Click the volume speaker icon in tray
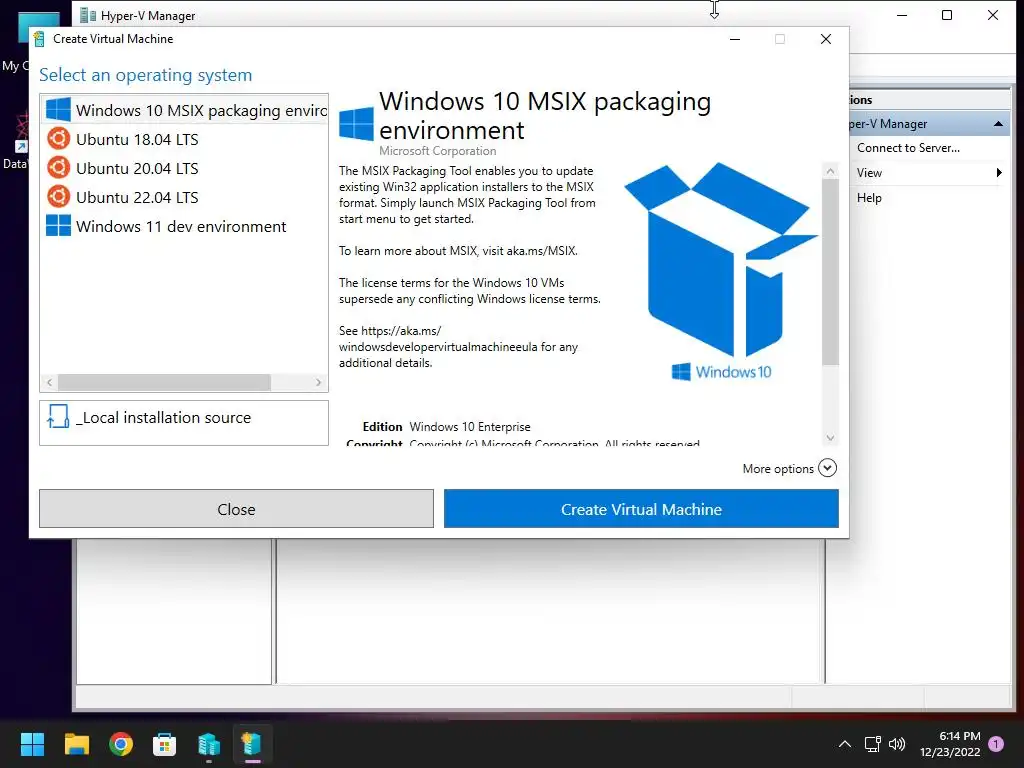Viewport: 1024px width, 768px height. 897,744
